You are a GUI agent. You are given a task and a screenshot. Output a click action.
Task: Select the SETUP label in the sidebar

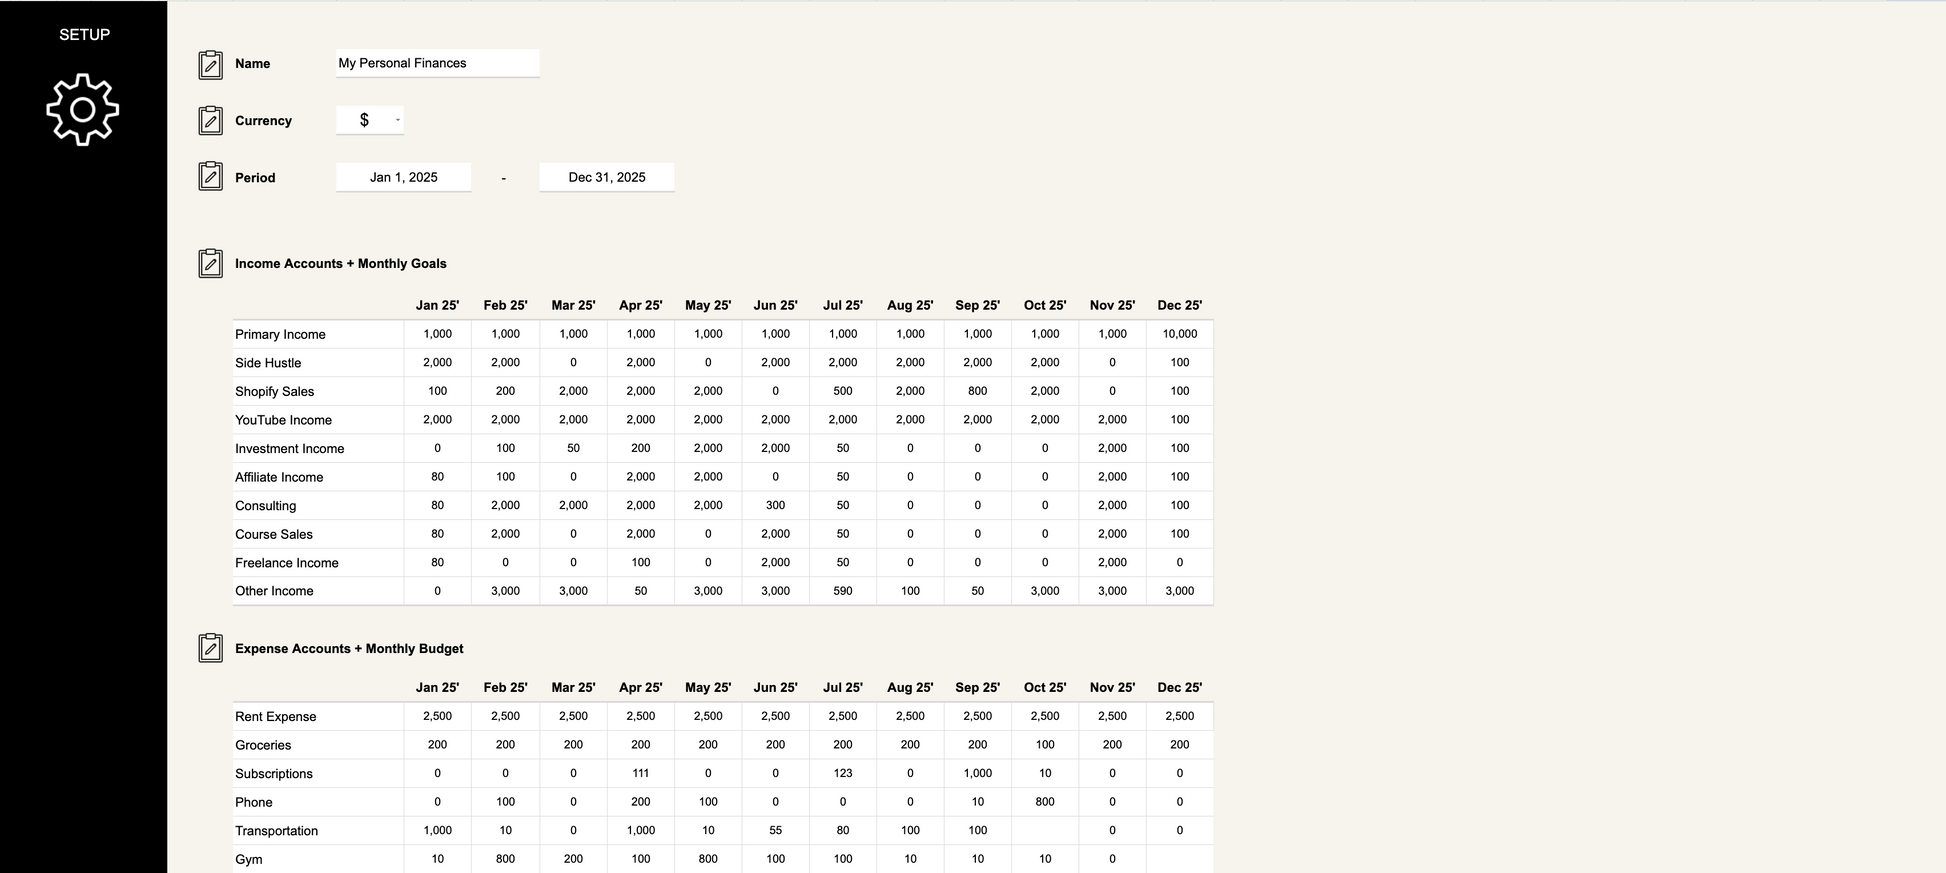click(x=84, y=34)
